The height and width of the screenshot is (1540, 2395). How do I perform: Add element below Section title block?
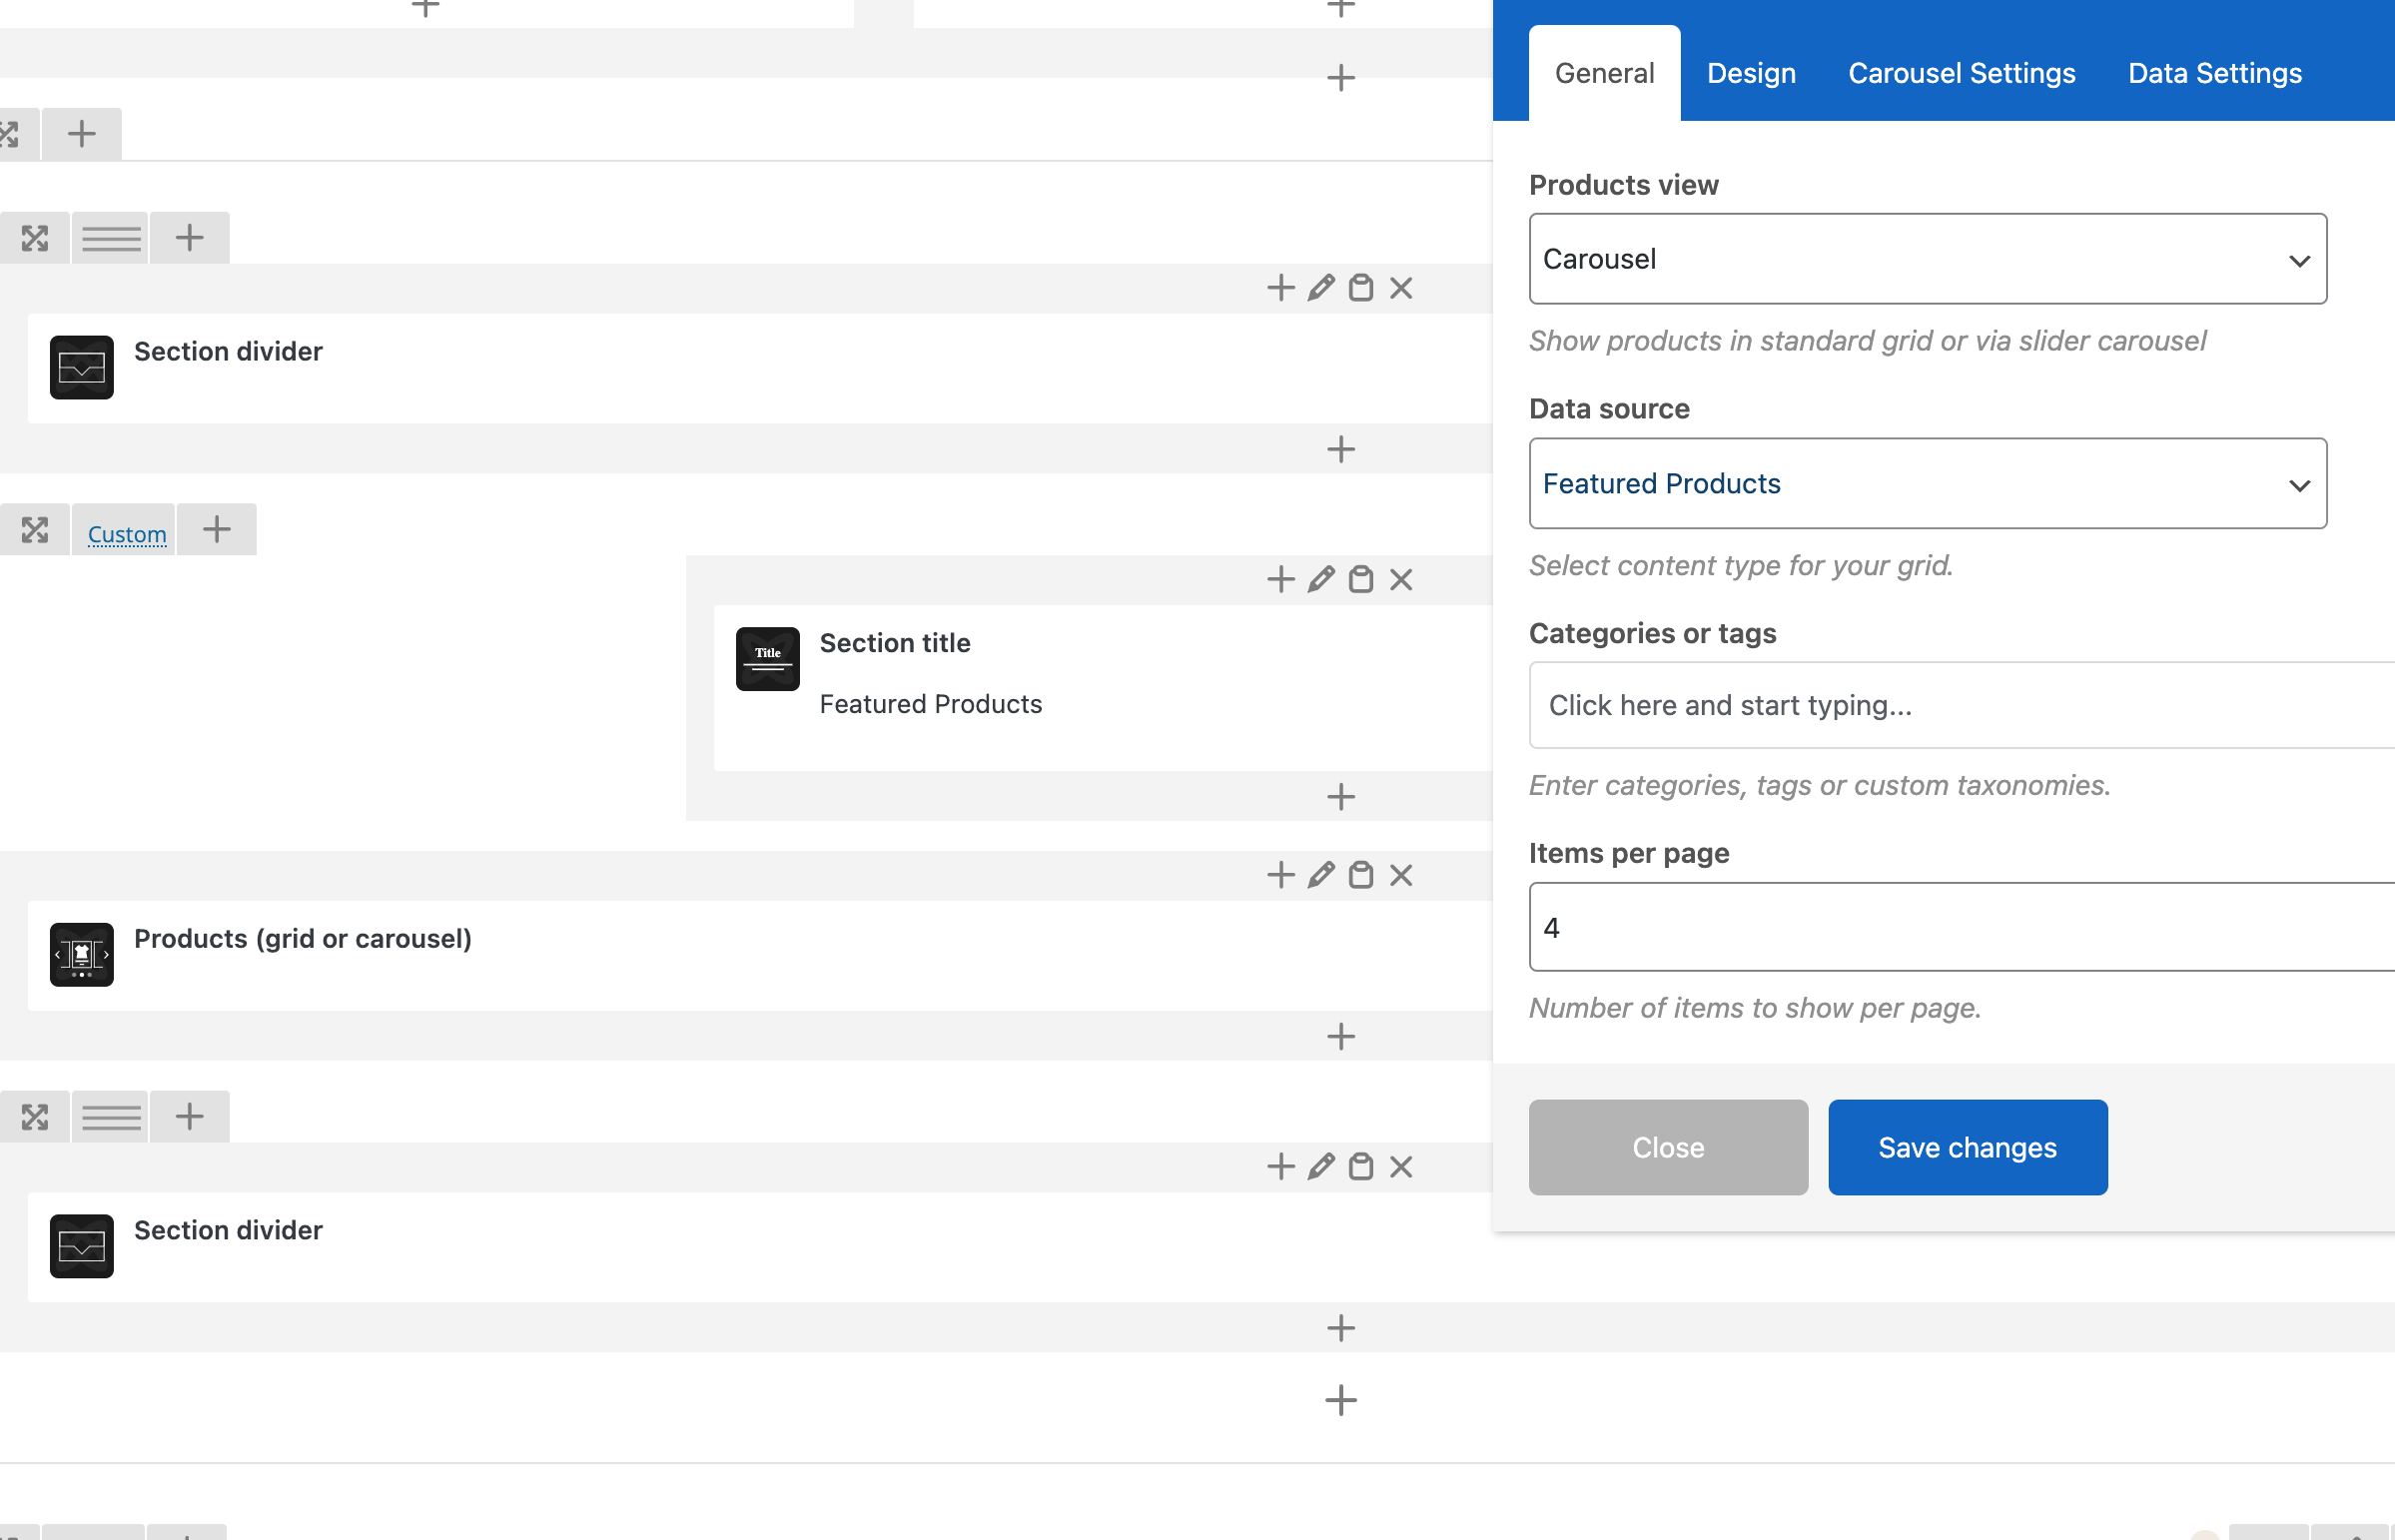click(1340, 797)
